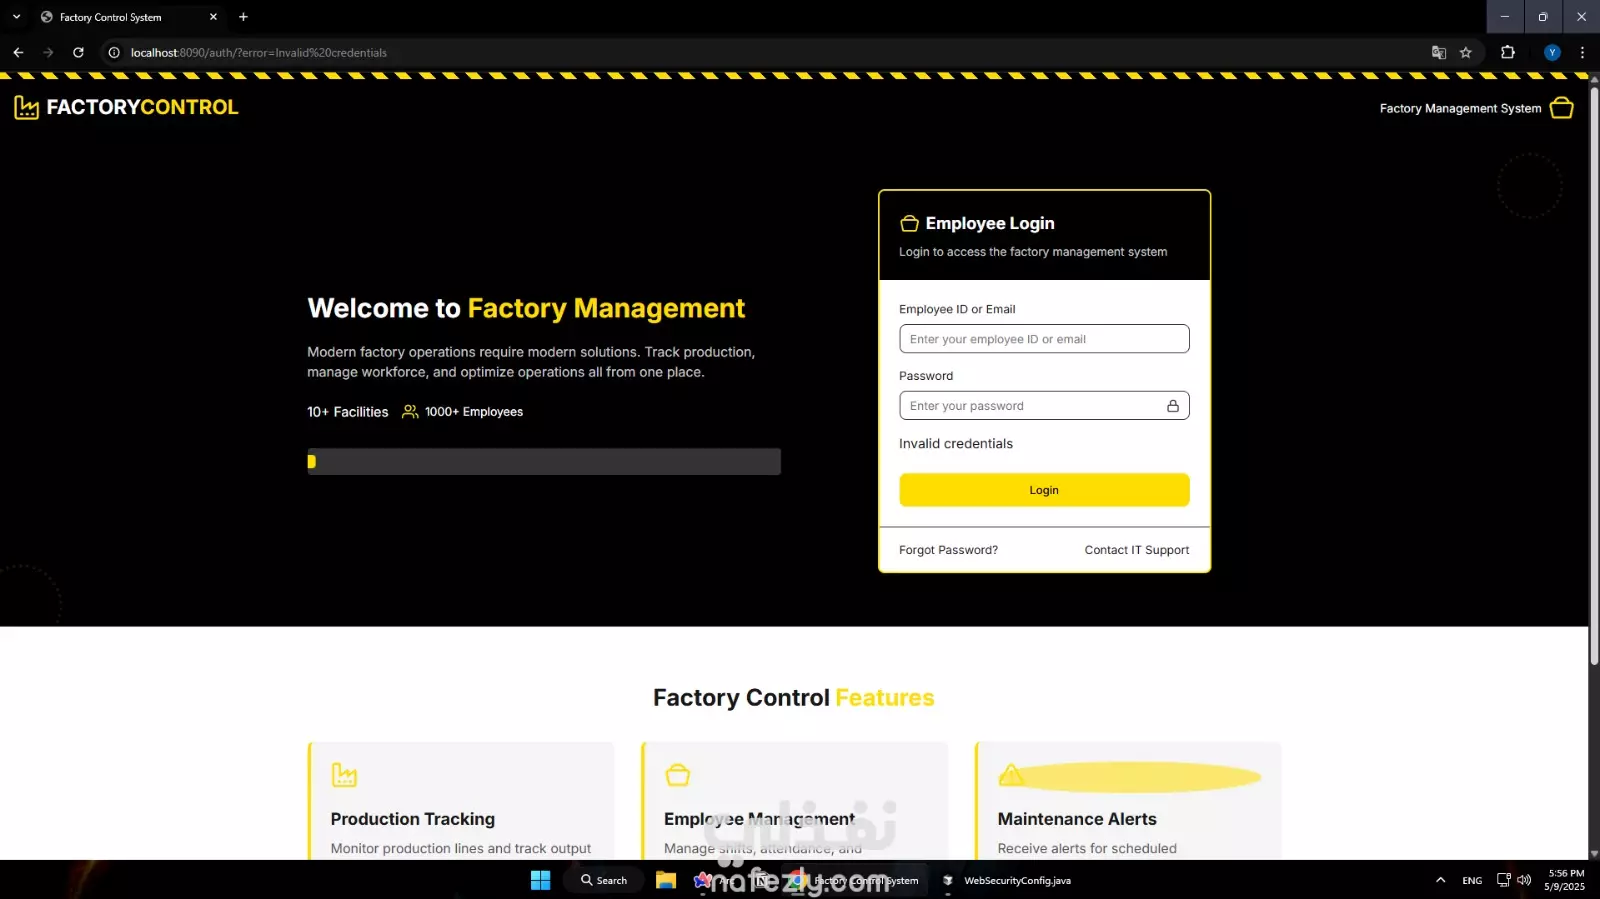
Task: Focus the Employee ID or Email field
Action: 1044,339
